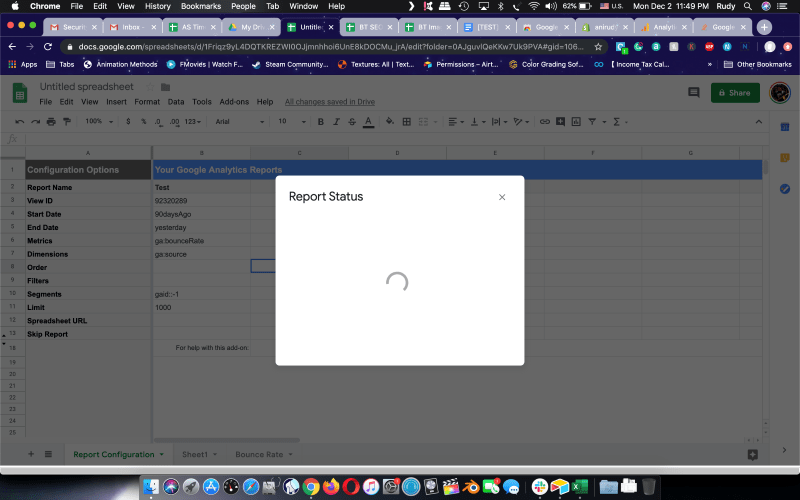Click the Untitled spreadsheet title field
Screen dimensions: 800x500
[x=87, y=87]
